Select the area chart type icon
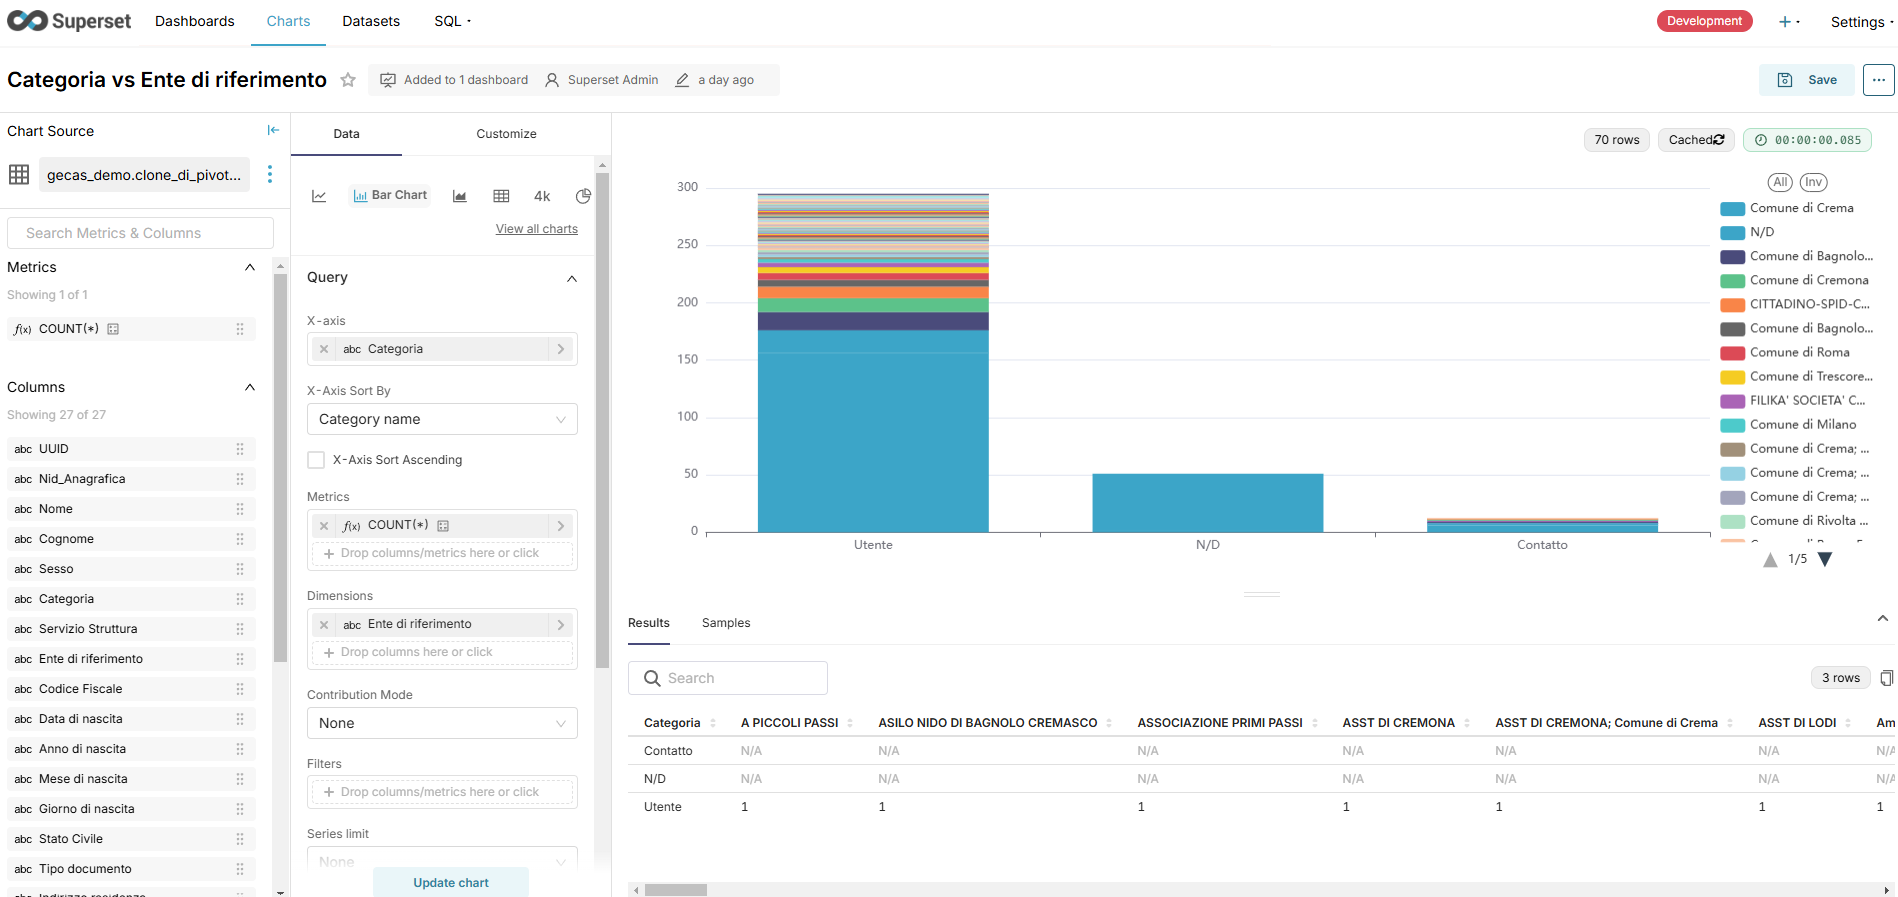 click(460, 196)
